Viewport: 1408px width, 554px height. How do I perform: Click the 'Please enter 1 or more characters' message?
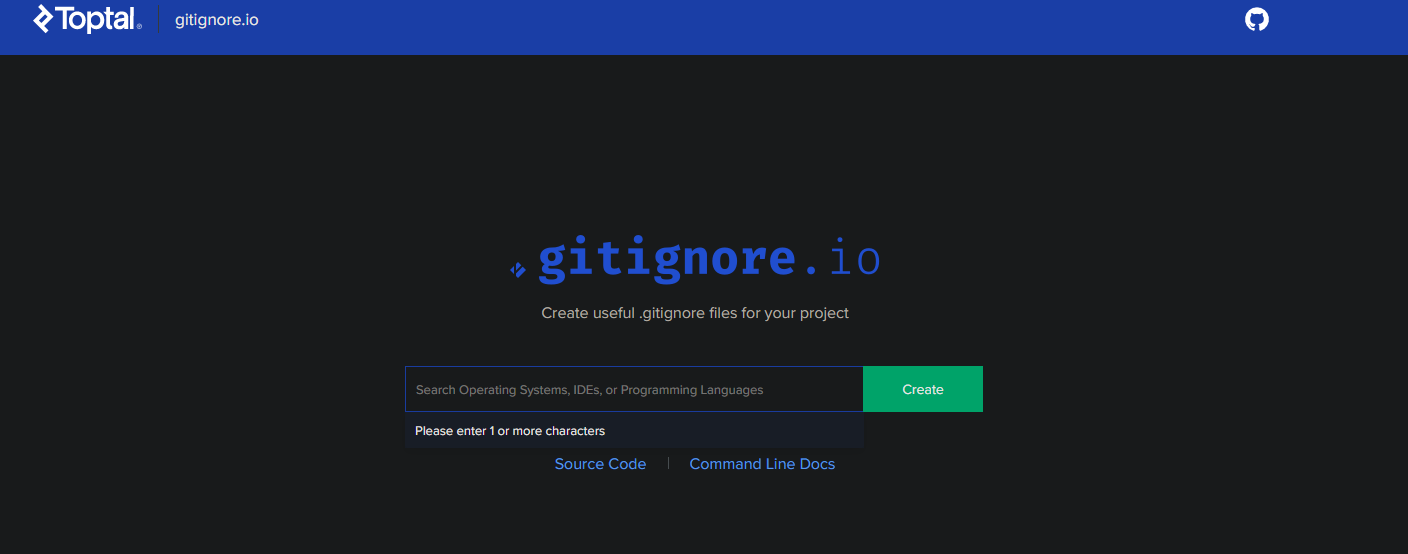(x=510, y=431)
